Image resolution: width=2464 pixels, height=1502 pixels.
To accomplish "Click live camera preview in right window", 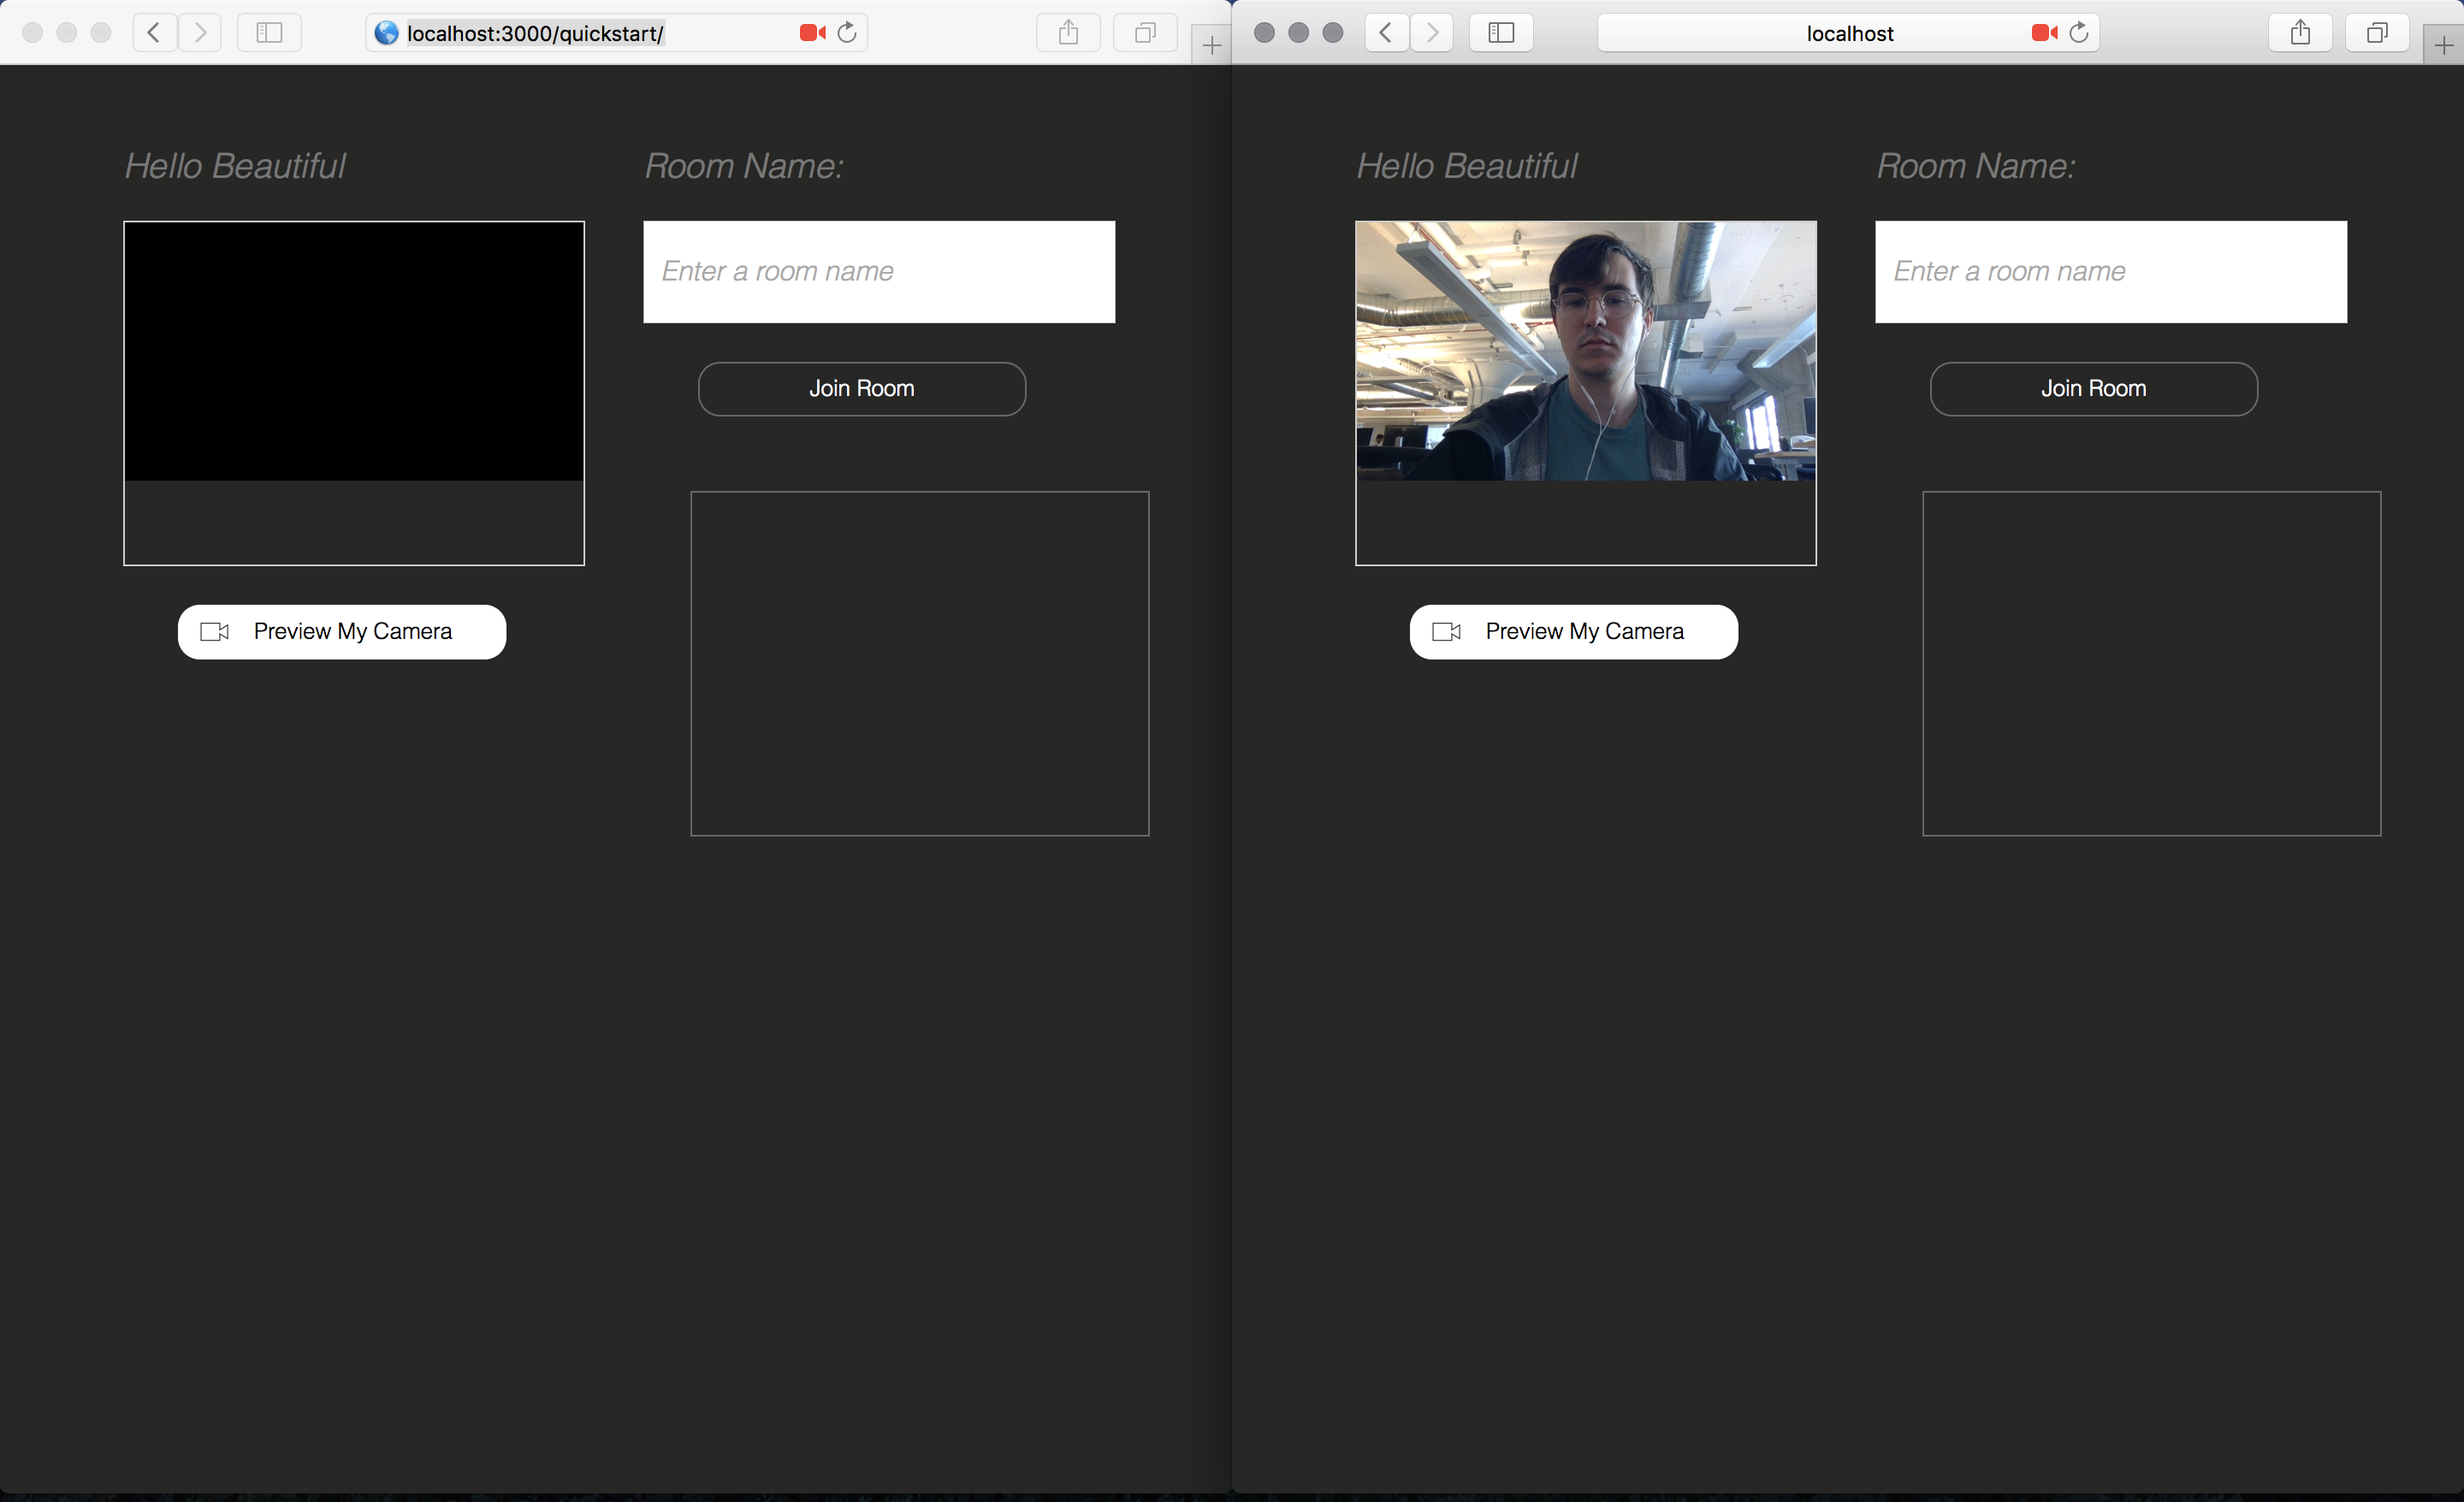I will click(x=1586, y=351).
